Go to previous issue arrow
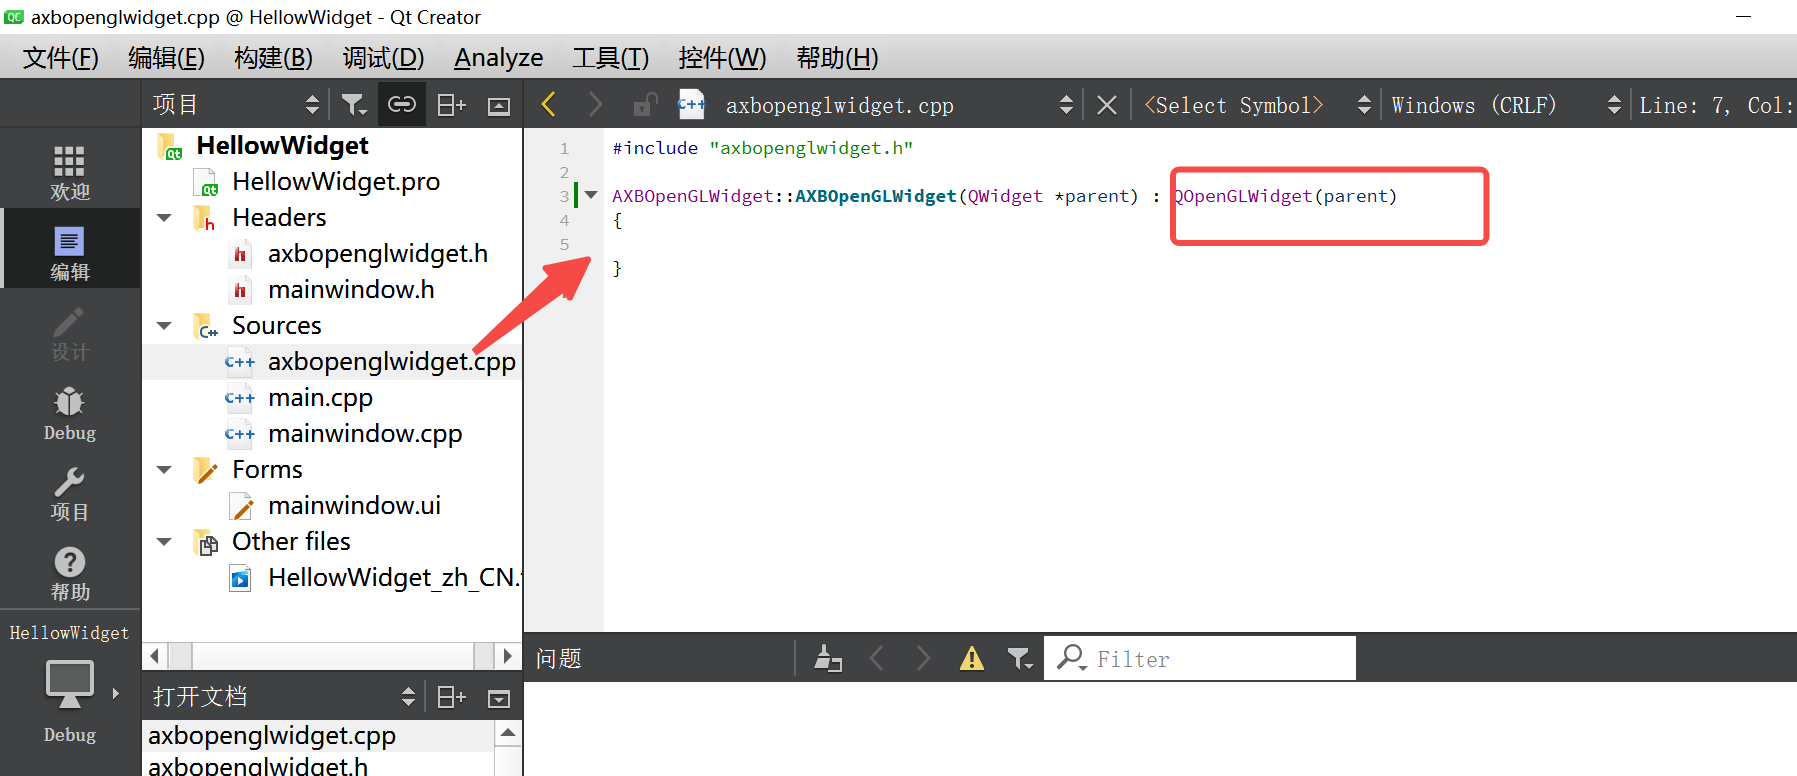Image resolution: width=1797 pixels, height=776 pixels. [x=877, y=658]
